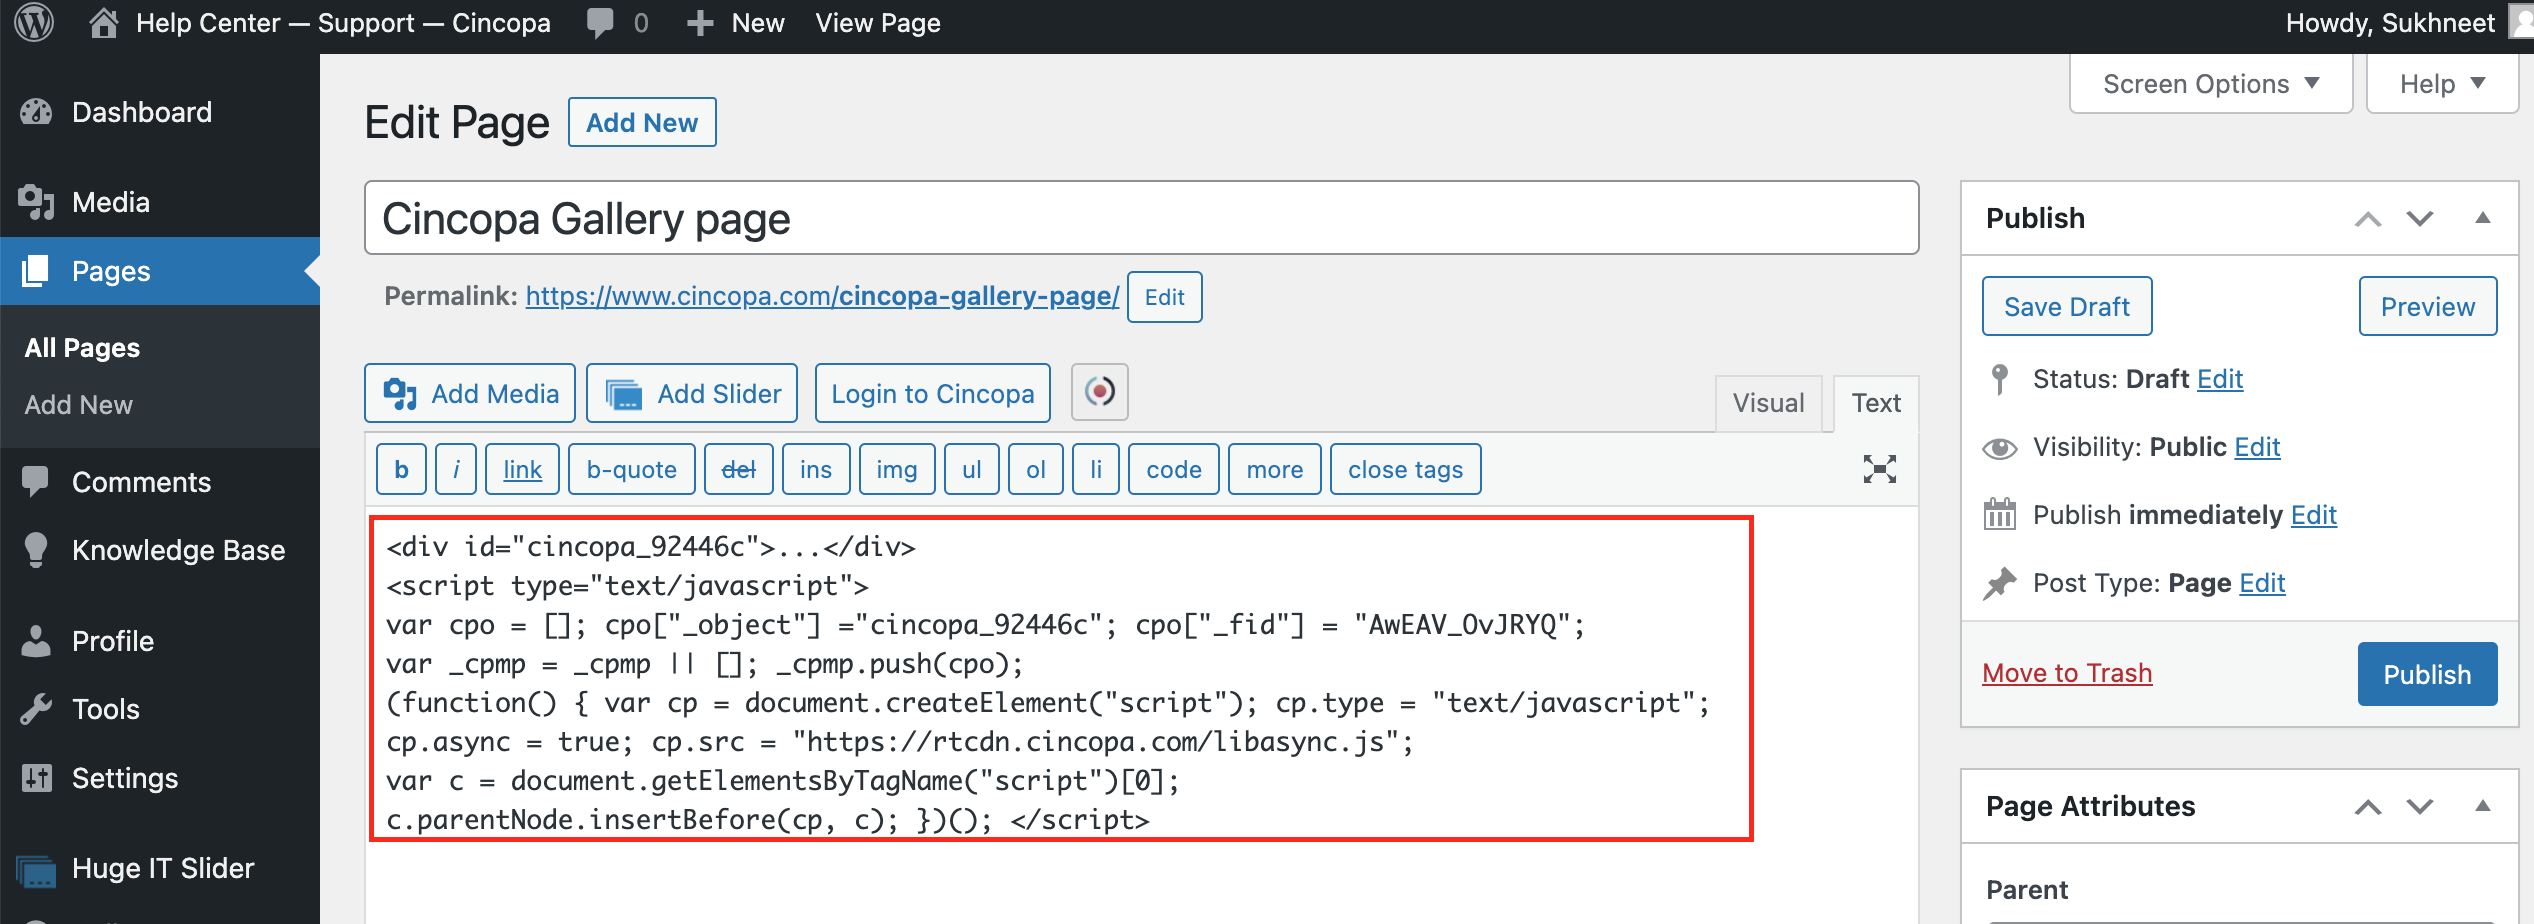
Task: Collapse the Publish panel
Action: coord(2483,218)
